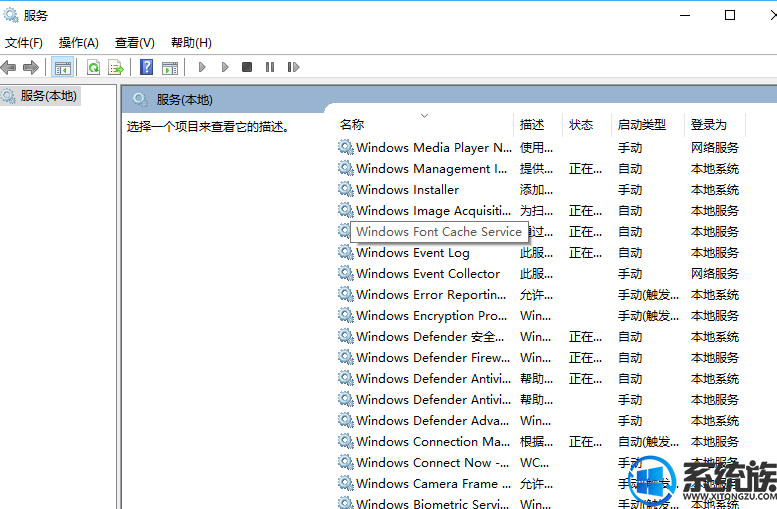Click 网络服务 in Windows Media Player row
This screenshot has height=509, width=777.
click(715, 148)
